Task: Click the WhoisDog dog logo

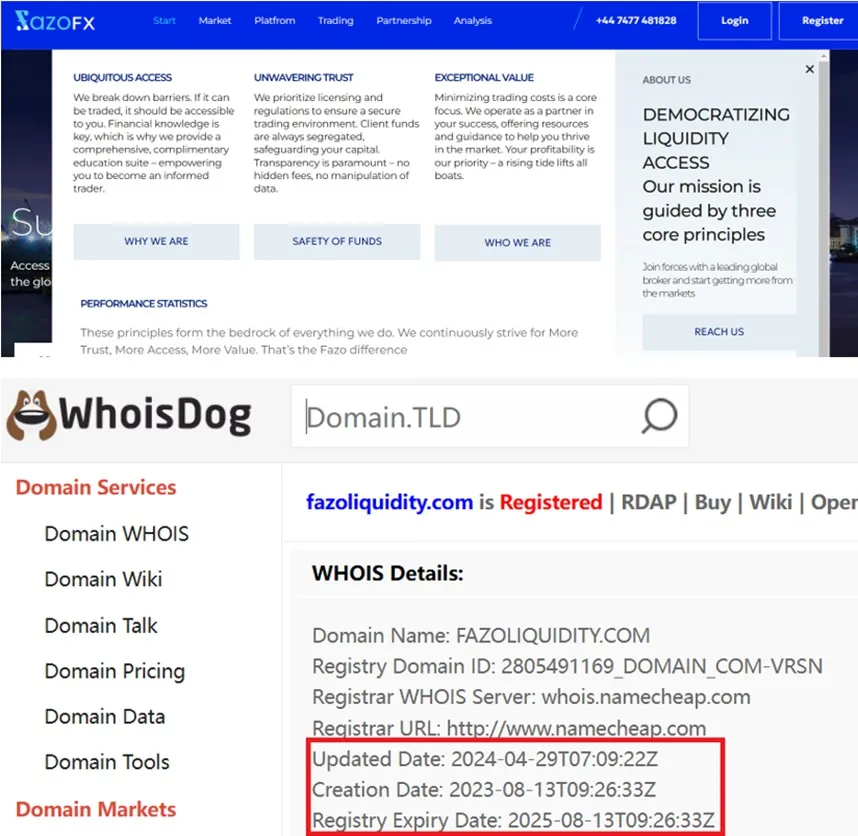Action: coord(31,415)
